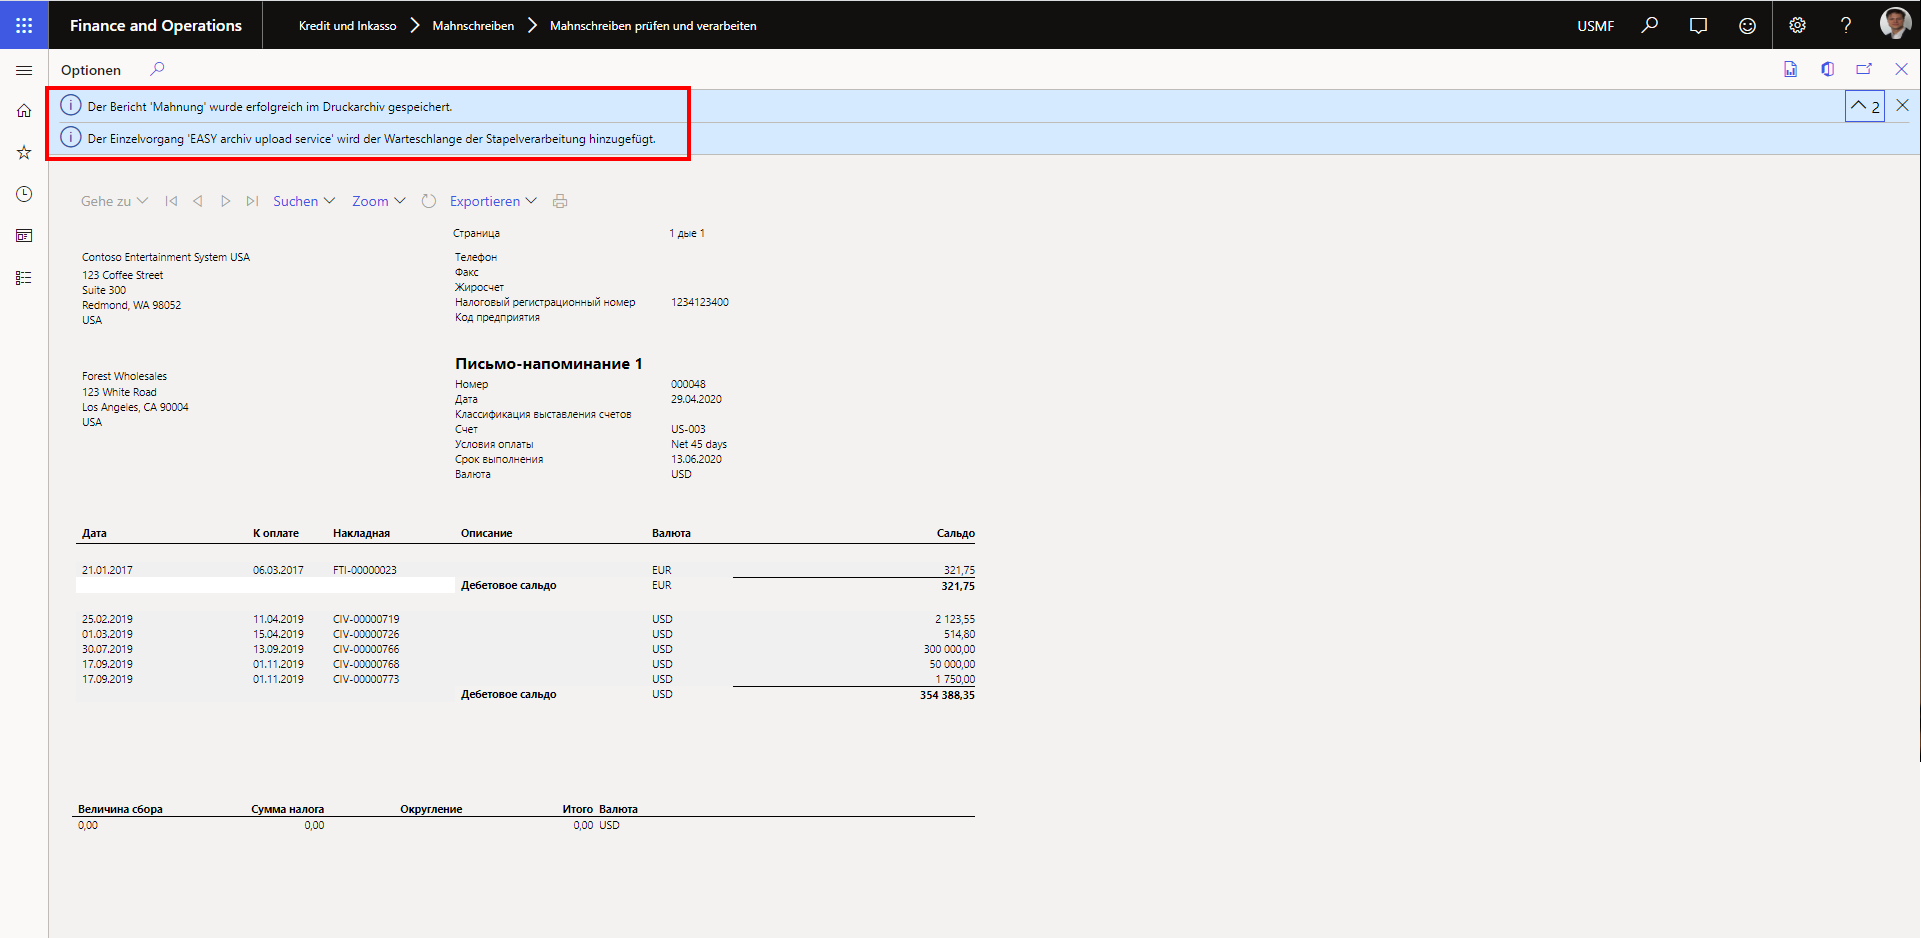Click Mahnschreiben prüfen und verarbeiten breadcrumb
The image size is (1921, 938).
(653, 26)
